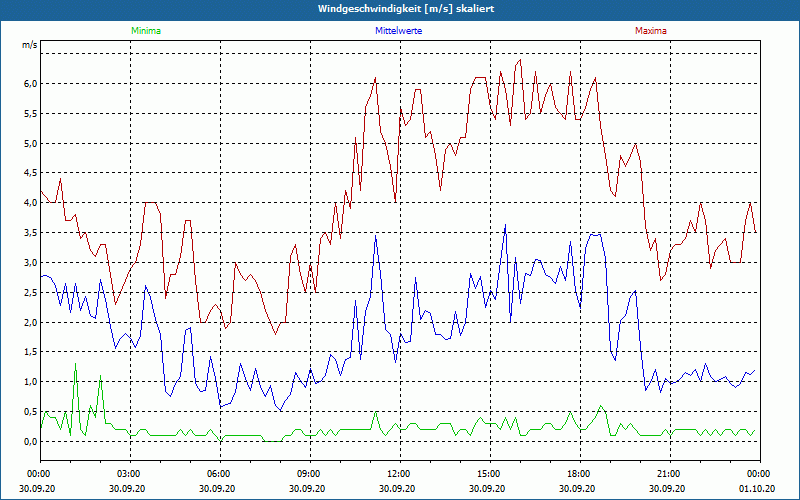The width and height of the screenshot is (800, 500).
Task: Click the 6,0 y-axis value
Action: [30, 84]
